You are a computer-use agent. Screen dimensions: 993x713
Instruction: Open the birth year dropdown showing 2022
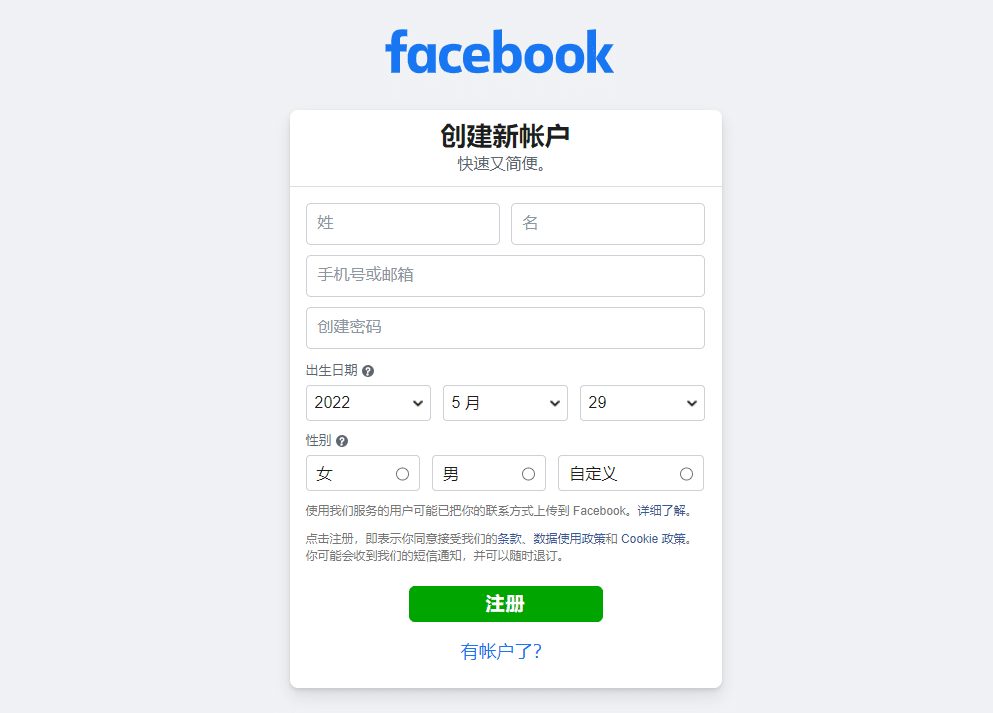click(x=368, y=403)
